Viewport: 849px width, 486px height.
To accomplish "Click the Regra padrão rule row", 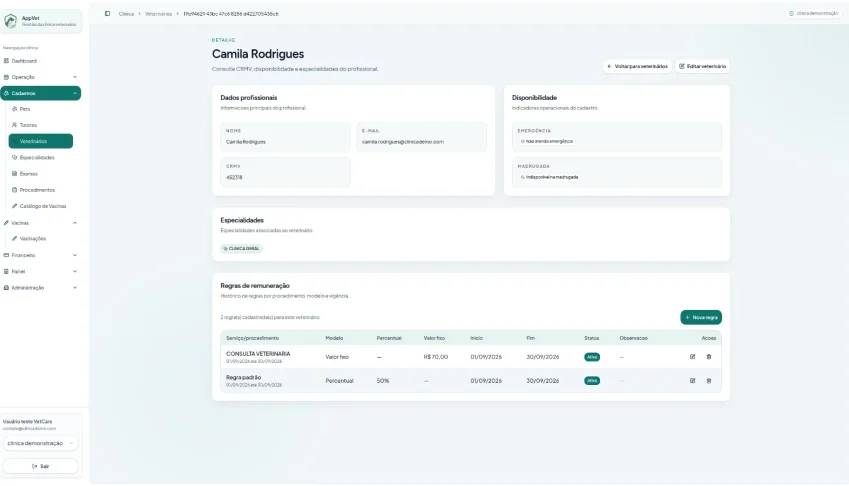I will click(471, 381).
